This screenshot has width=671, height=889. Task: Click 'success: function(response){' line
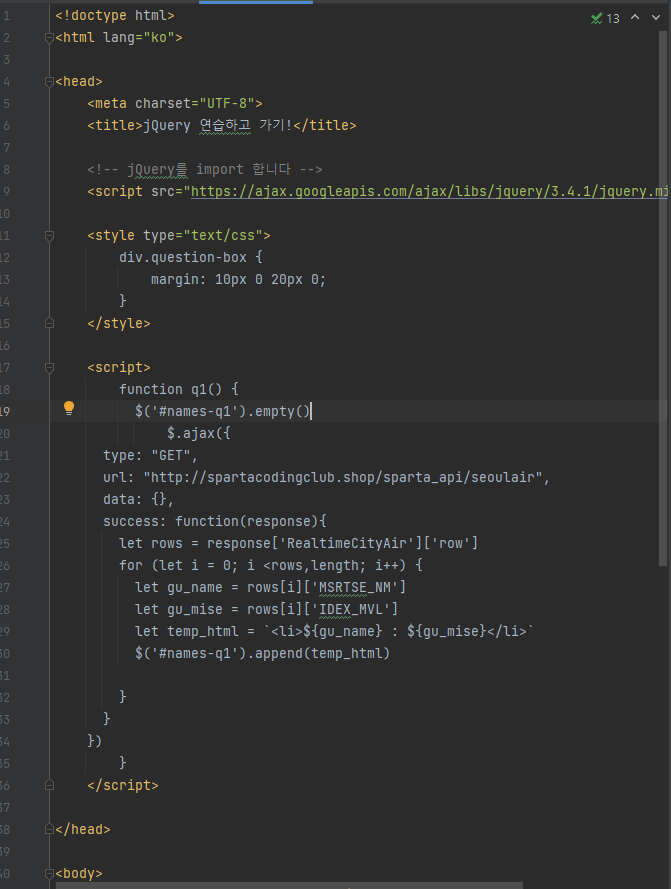click(x=215, y=522)
